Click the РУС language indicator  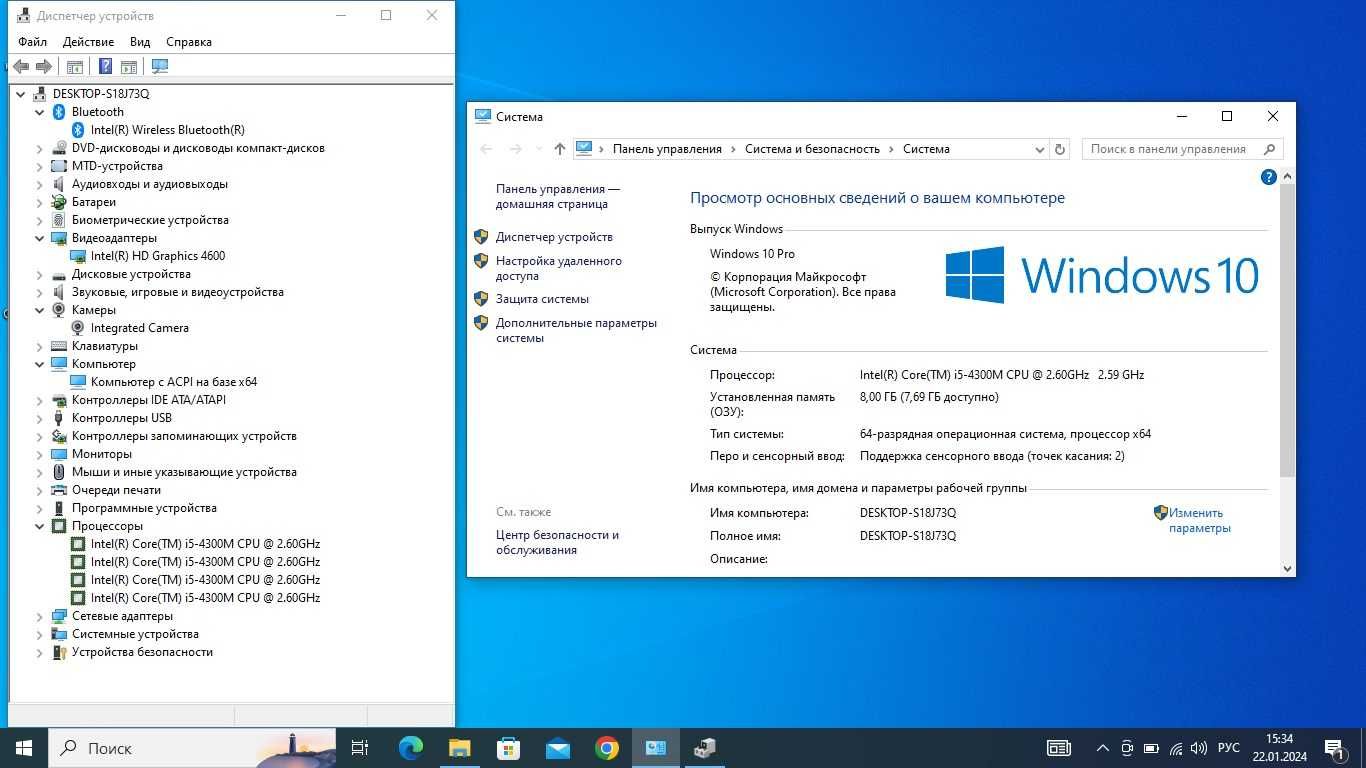coord(1229,748)
